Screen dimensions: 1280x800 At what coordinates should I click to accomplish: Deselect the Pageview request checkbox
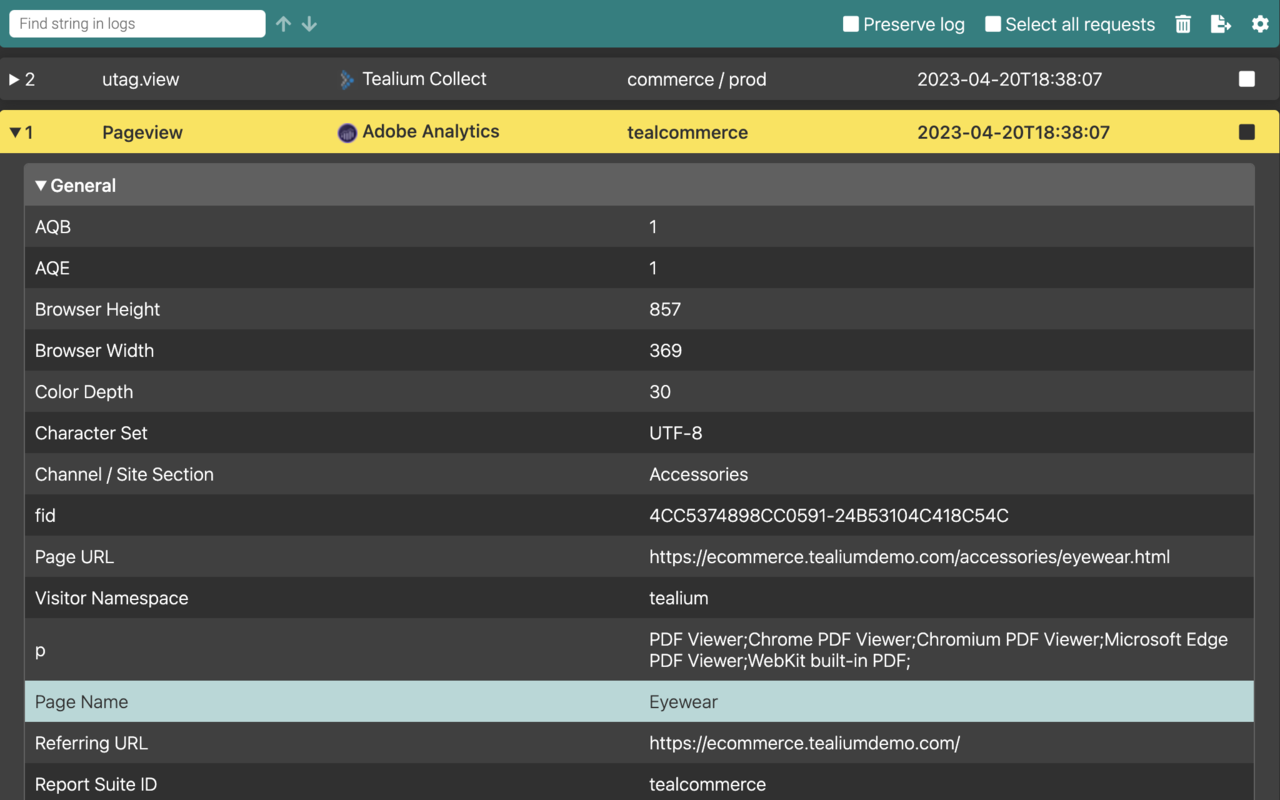tap(1246, 132)
